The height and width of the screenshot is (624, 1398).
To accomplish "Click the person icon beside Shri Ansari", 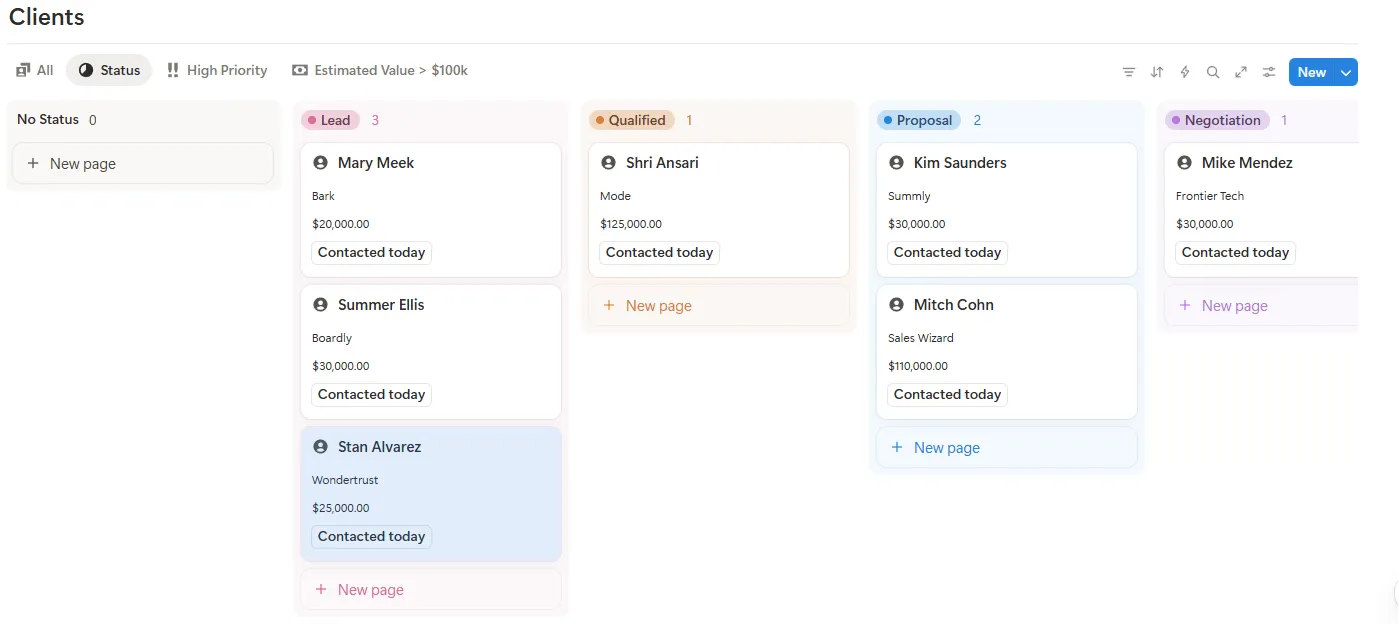I will click(608, 162).
